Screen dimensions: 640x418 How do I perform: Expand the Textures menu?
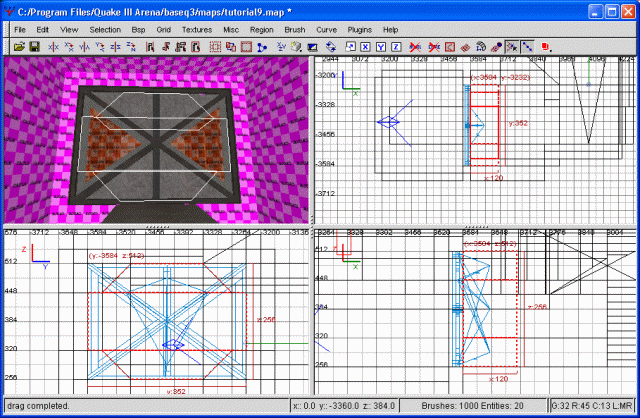pyautogui.click(x=197, y=30)
